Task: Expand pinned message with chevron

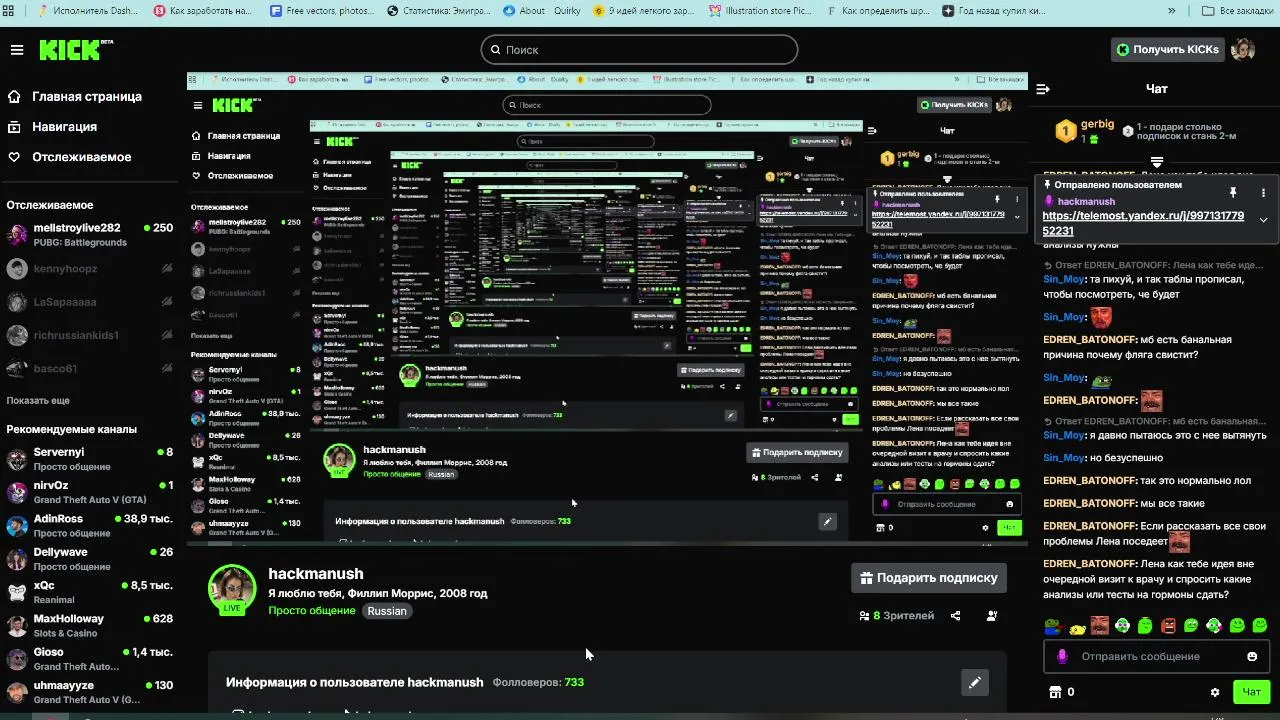Action: click(x=1263, y=220)
